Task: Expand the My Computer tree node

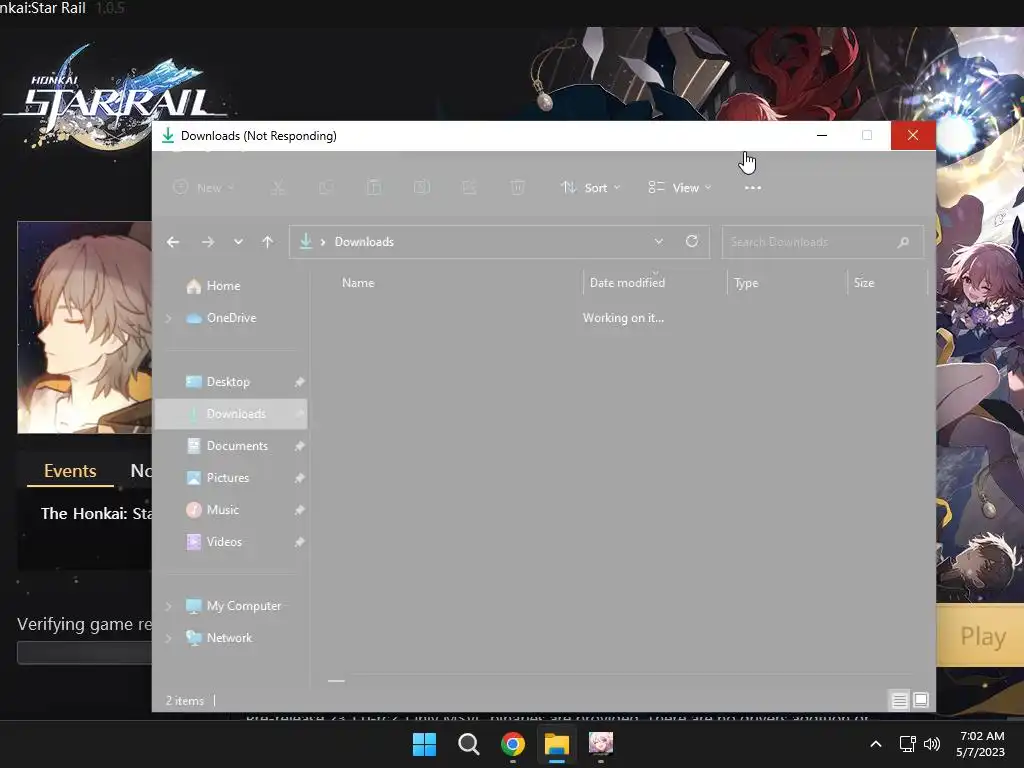Action: click(168, 607)
